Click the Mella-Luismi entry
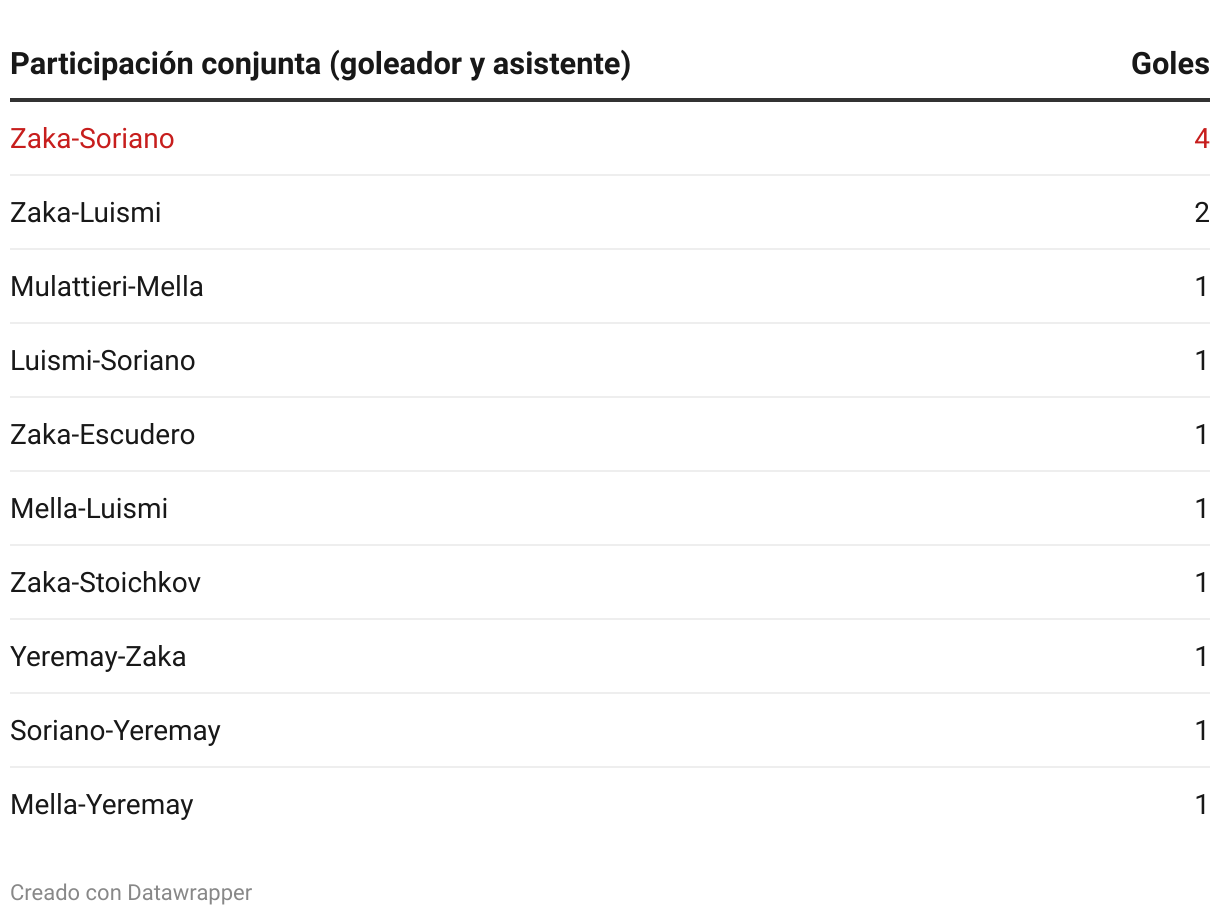This screenshot has width=1220, height=916. click(89, 509)
